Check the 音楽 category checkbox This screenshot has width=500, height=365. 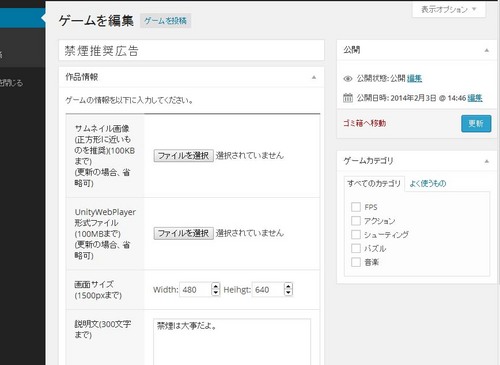pyautogui.click(x=356, y=262)
